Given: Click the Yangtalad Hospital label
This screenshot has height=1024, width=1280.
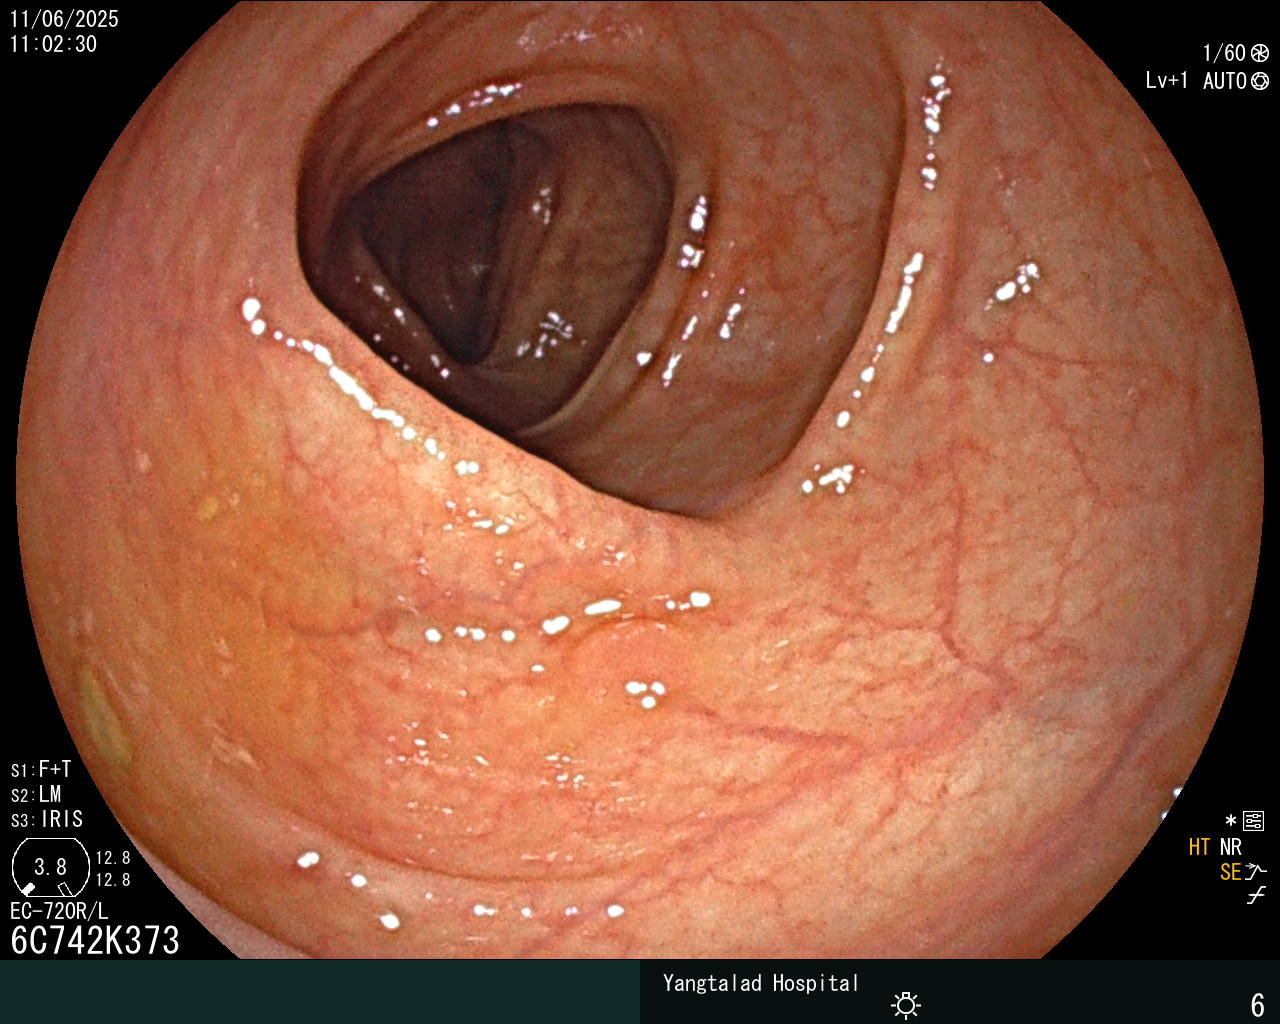Looking at the screenshot, I should [761, 983].
